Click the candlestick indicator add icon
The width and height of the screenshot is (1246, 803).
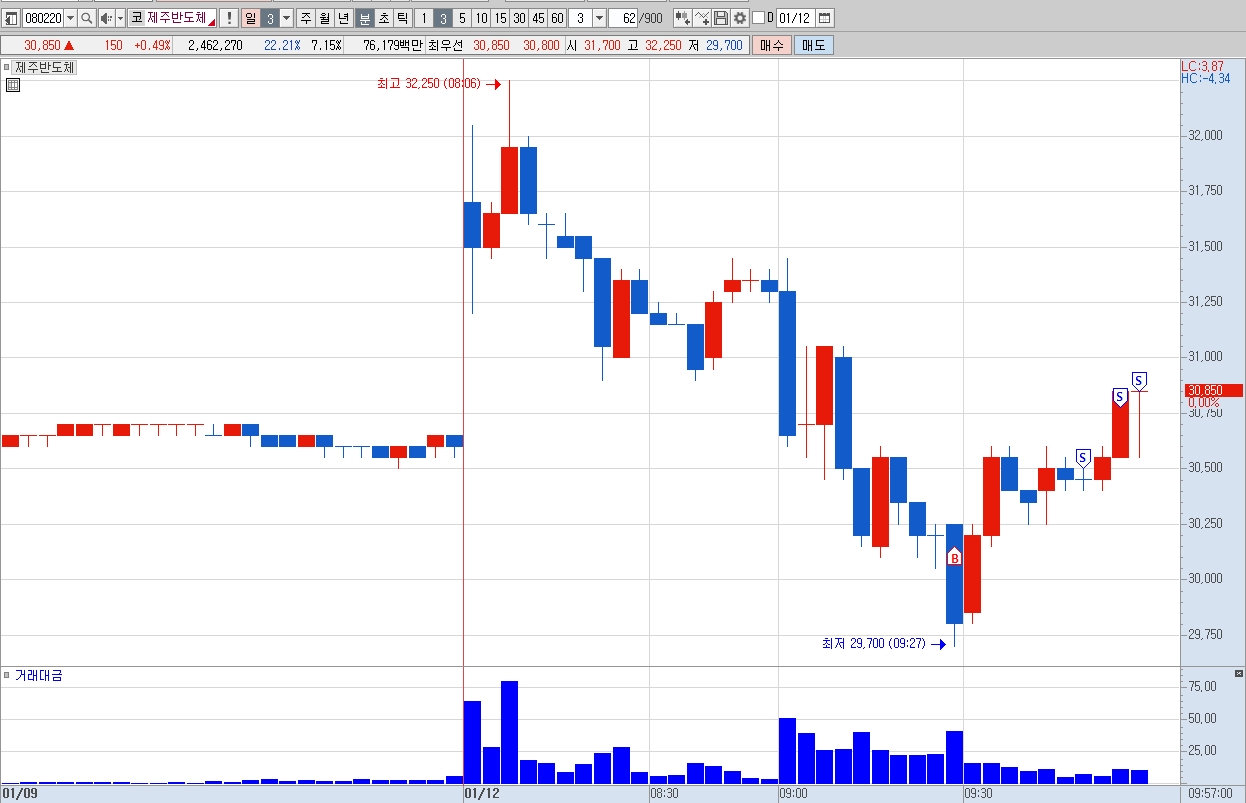point(682,18)
